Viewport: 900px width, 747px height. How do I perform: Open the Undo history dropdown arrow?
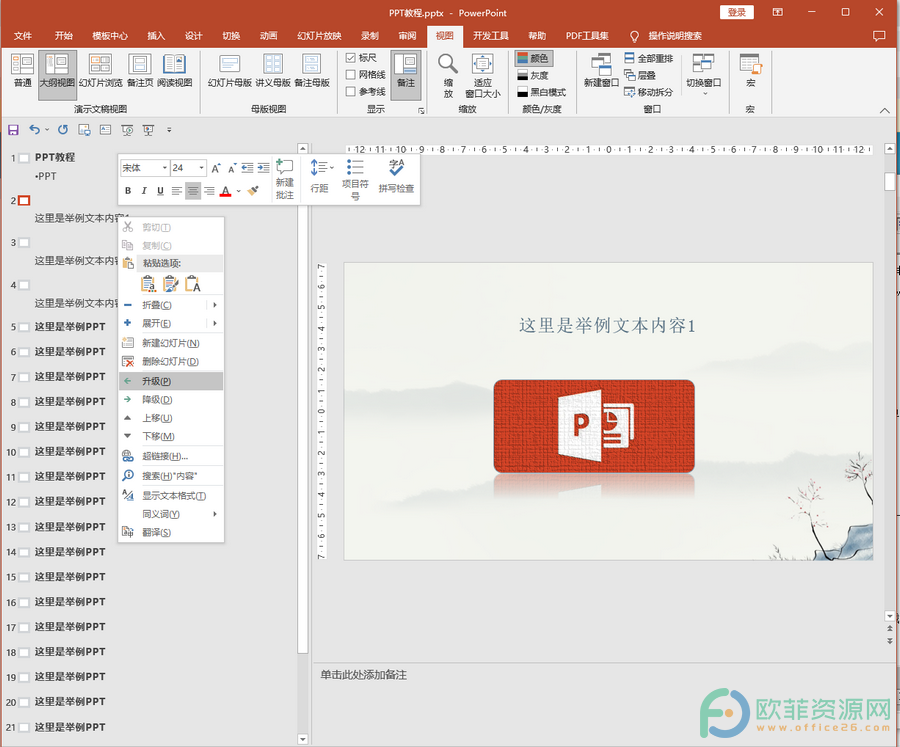47,130
